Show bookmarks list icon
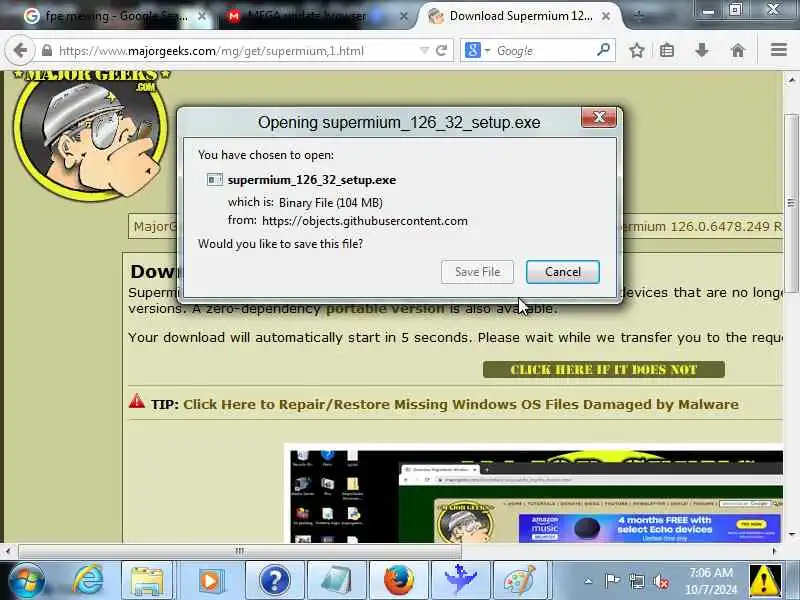The height and width of the screenshot is (600, 800). (667, 51)
